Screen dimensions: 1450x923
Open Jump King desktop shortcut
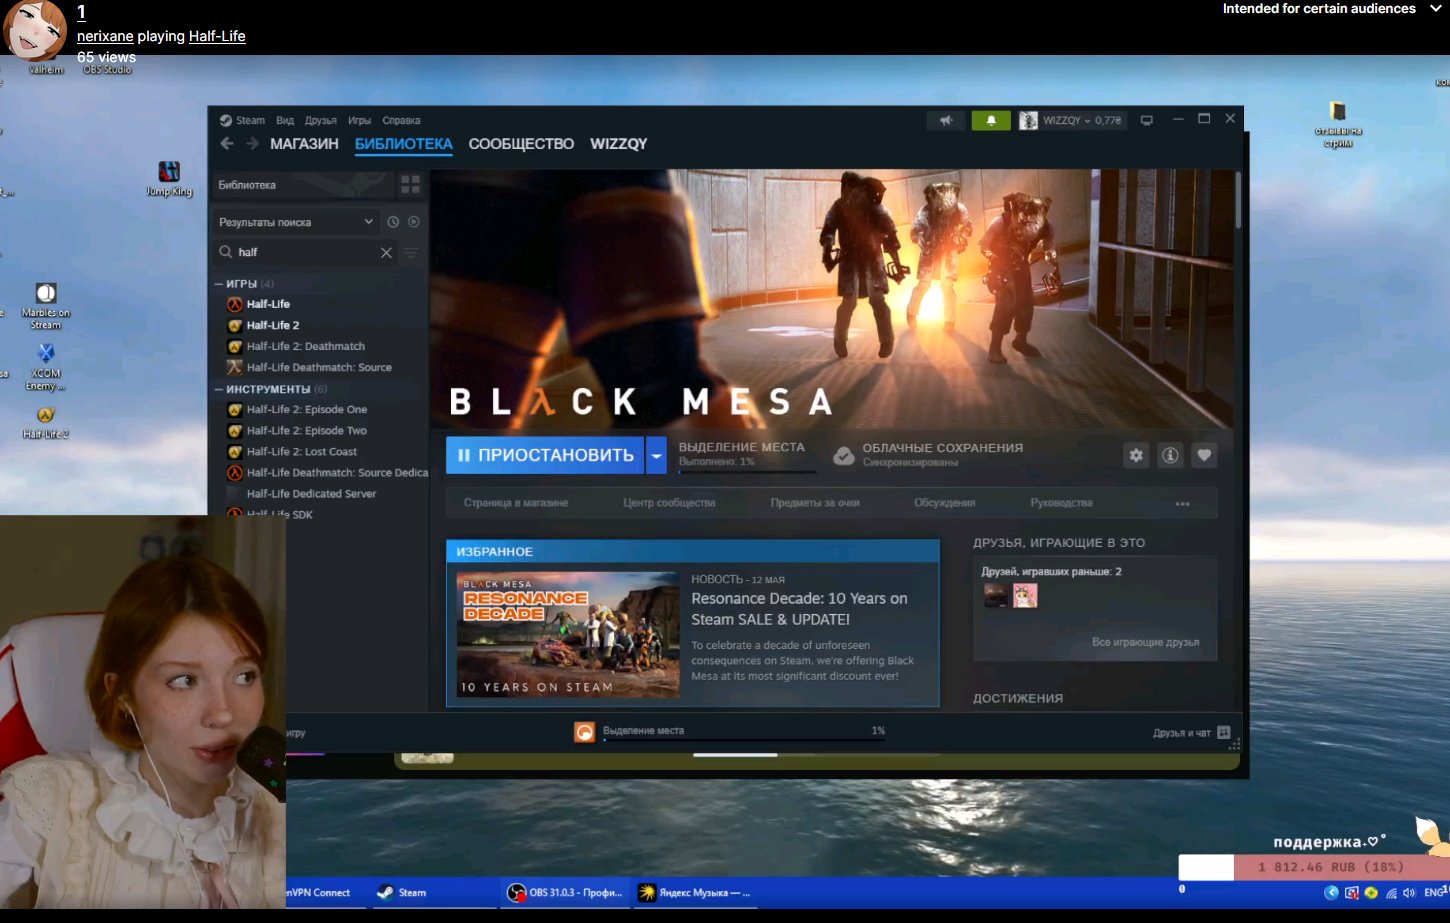click(169, 179)
